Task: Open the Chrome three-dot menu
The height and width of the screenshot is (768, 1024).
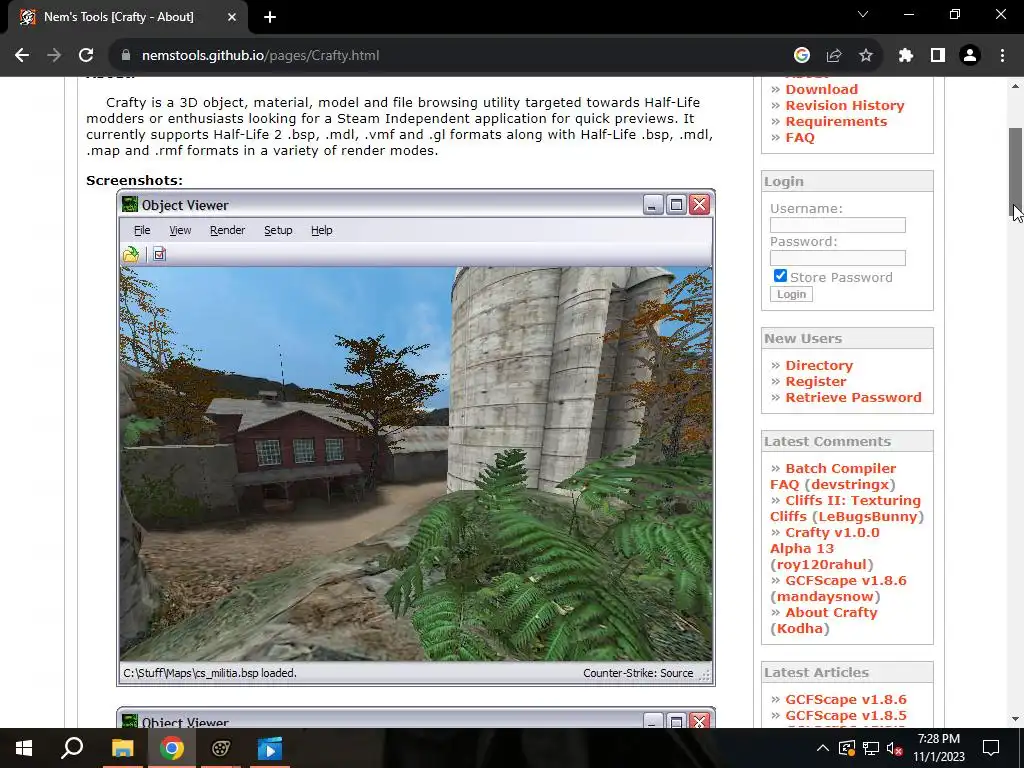Action: pyautogui.click(x=1002, y=56)
